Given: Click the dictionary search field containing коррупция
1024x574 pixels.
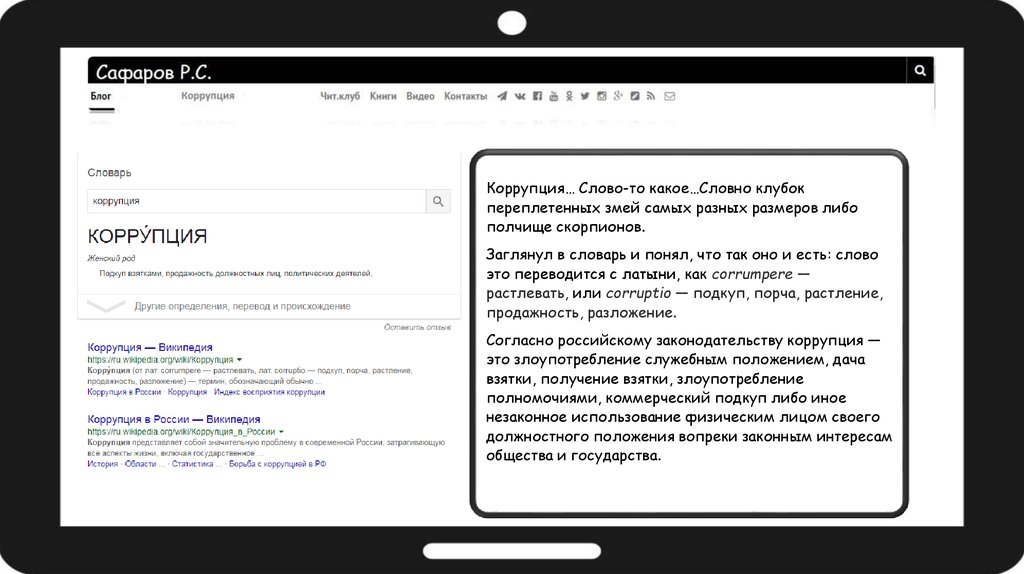Looking at the screenshot, I should (255, 201).
